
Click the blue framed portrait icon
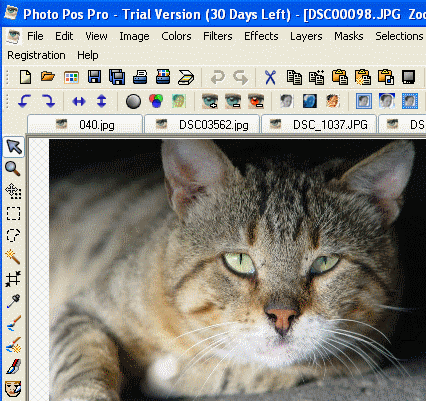coord(364,101)
